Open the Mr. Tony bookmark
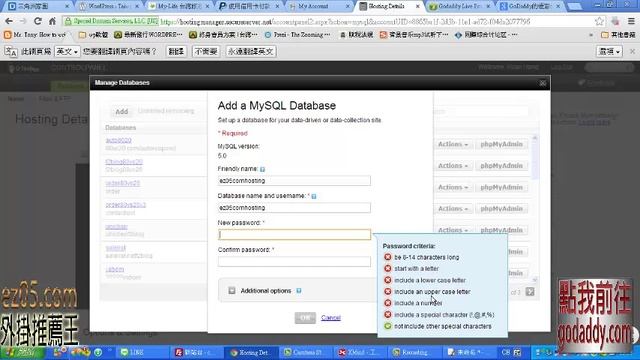 click(x=35, y=35)
